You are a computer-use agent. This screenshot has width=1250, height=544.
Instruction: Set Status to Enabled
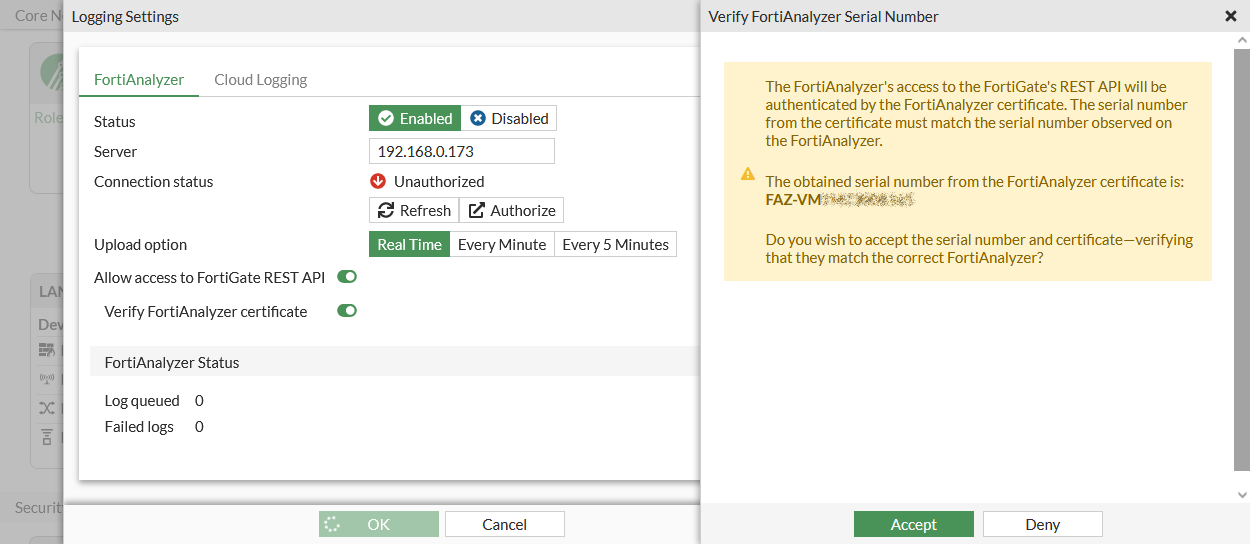pos(415,118)
